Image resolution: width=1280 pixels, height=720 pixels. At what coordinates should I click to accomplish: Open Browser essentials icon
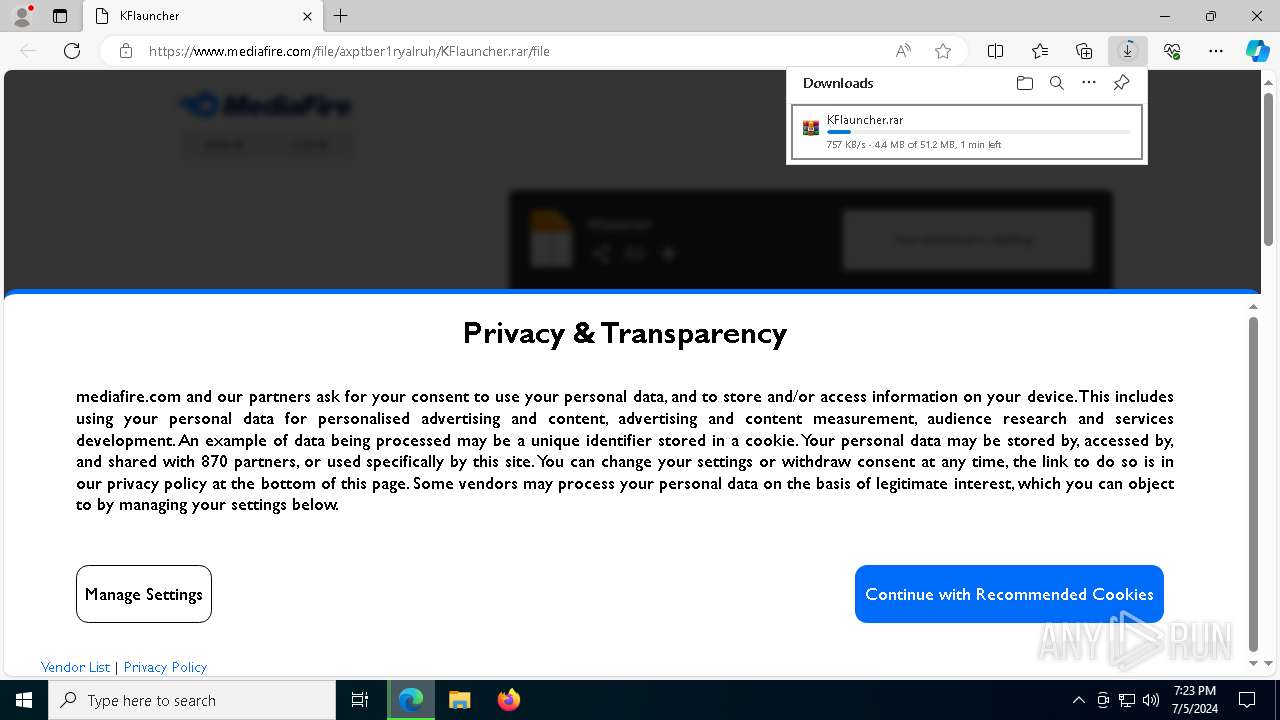pos(1172,51)
